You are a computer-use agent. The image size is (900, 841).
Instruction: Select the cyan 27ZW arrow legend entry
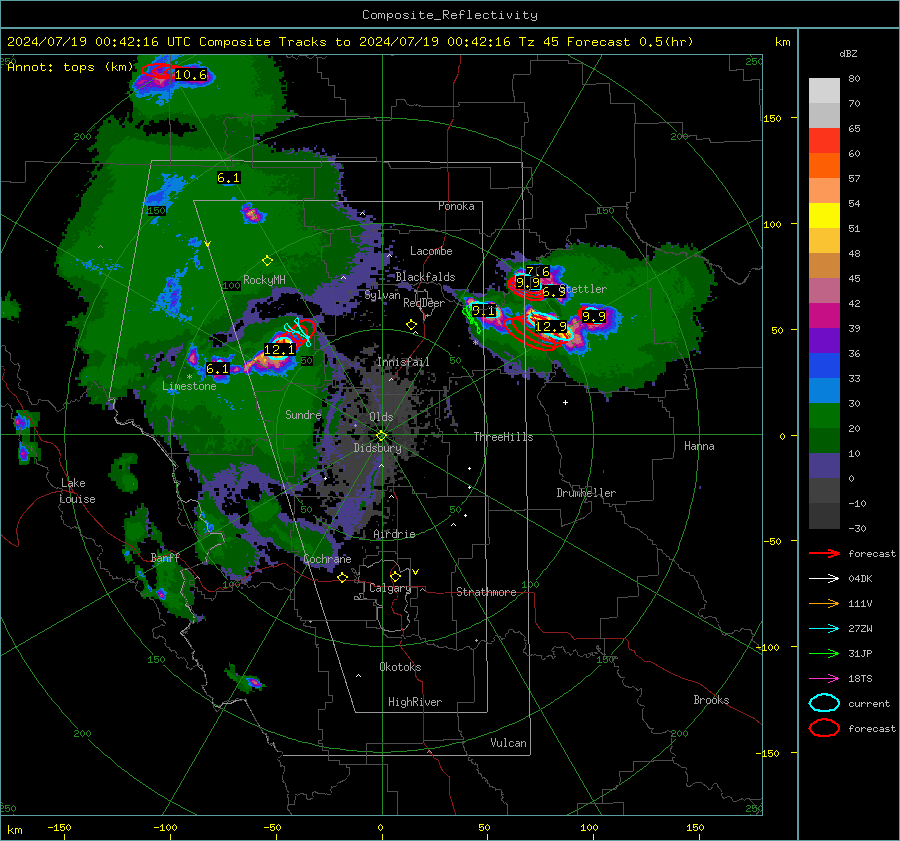pos(824,629)
